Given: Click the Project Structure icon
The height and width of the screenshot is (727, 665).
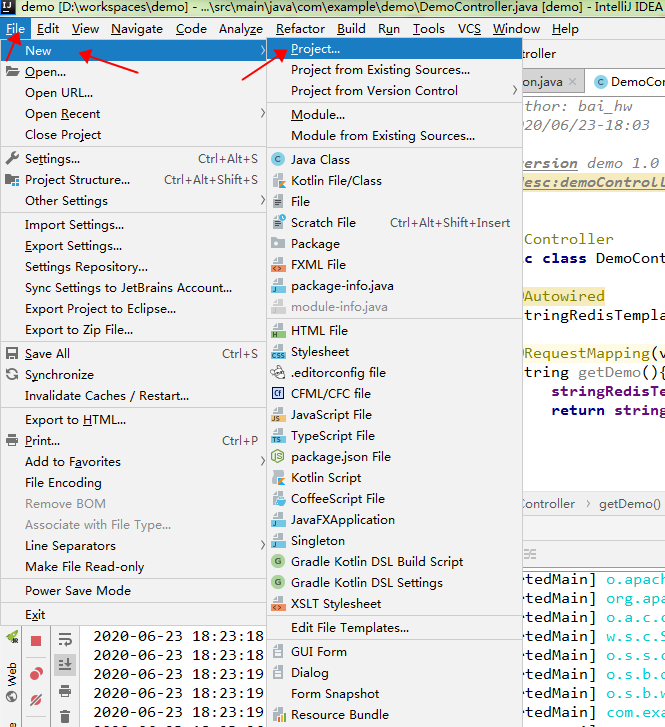Looking at the screenshot, I should coord(12,179).
